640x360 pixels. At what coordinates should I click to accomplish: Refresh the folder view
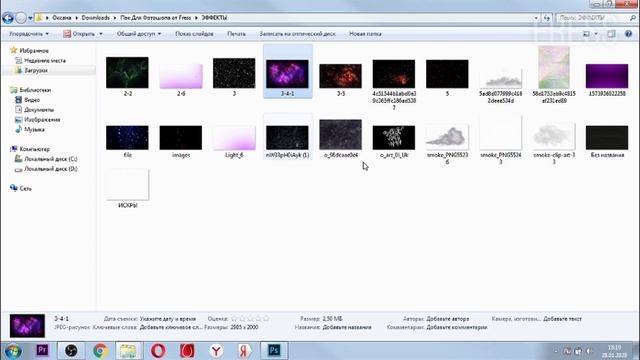coord(547,18)
